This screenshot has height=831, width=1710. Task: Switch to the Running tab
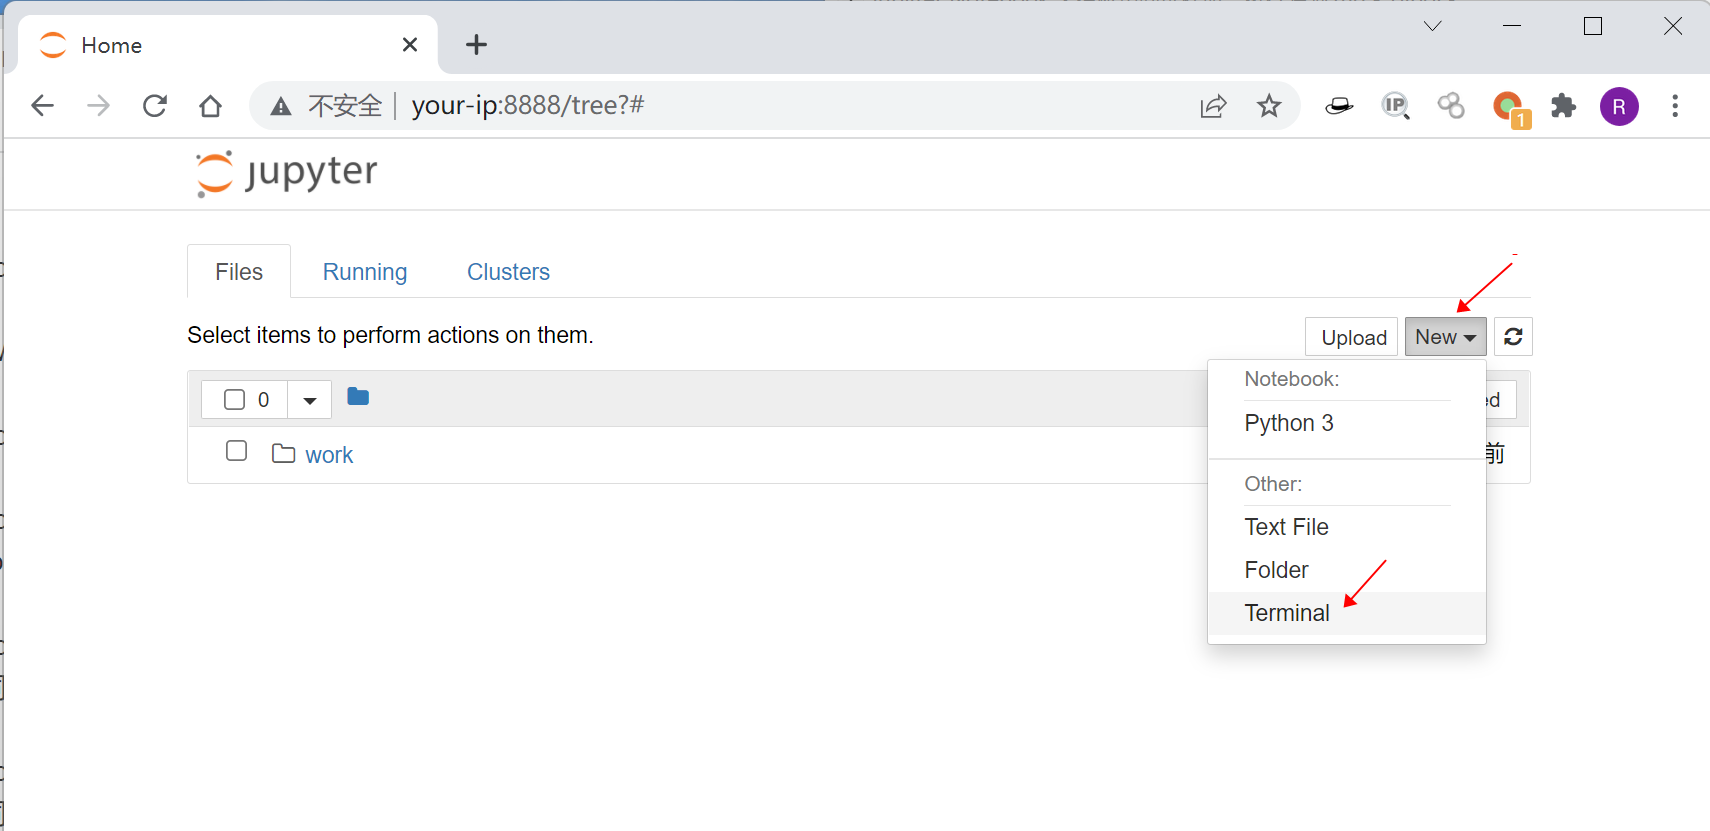(365, 272)
